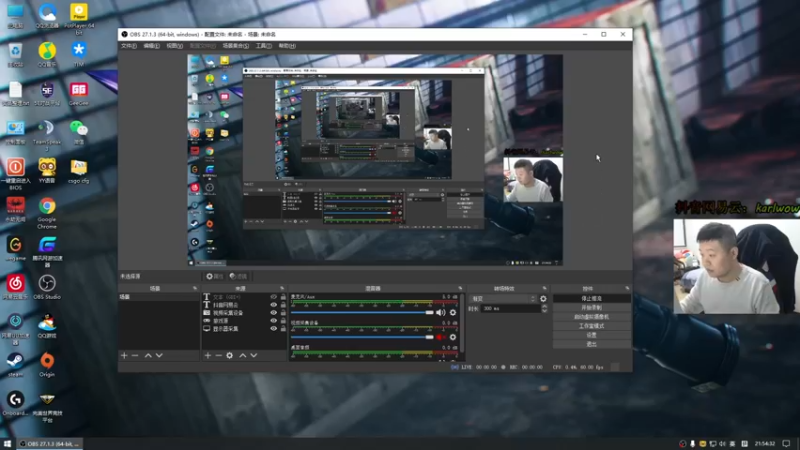
Task: Open Steam desktop shortcut
Action: (15, 364)
